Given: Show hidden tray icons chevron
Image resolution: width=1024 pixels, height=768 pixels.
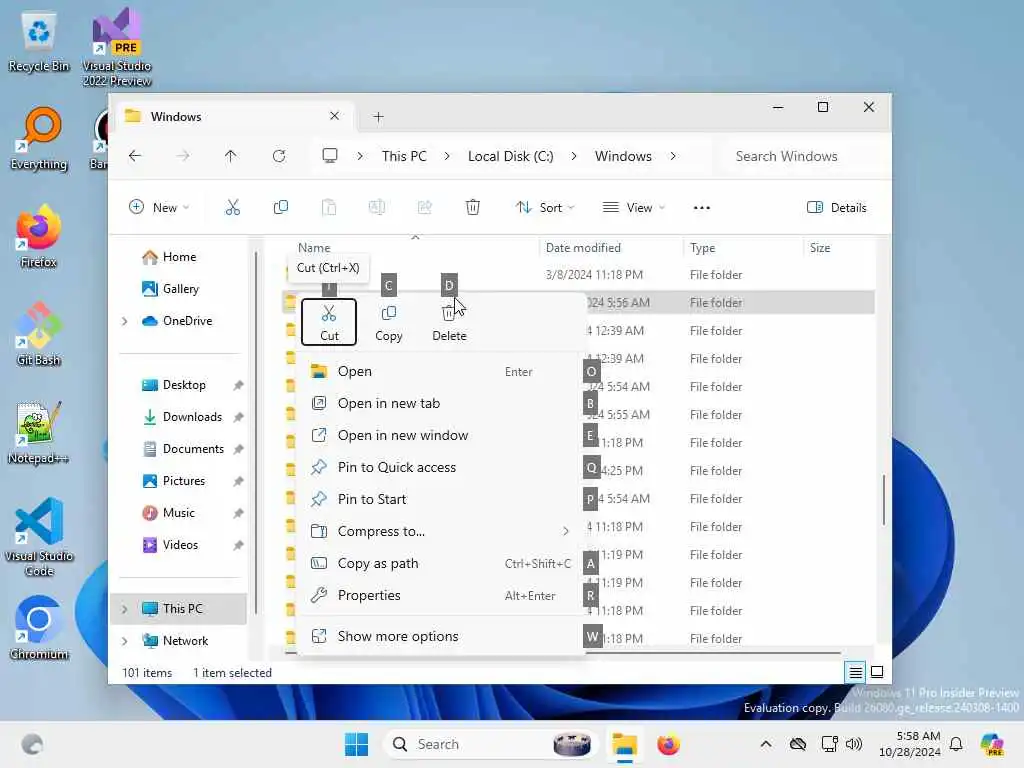Looking at the screenshot, I should pos(765,744).
